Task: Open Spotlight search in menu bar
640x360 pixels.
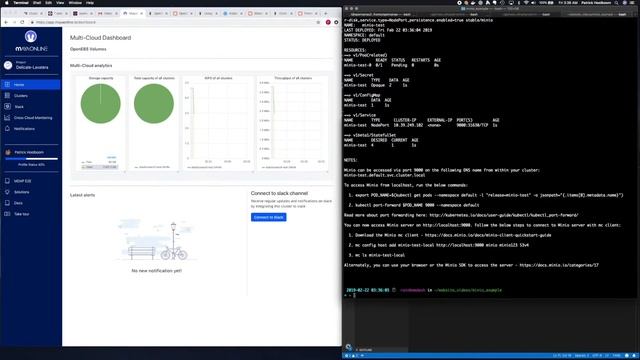Action: [x=617, y=3]
